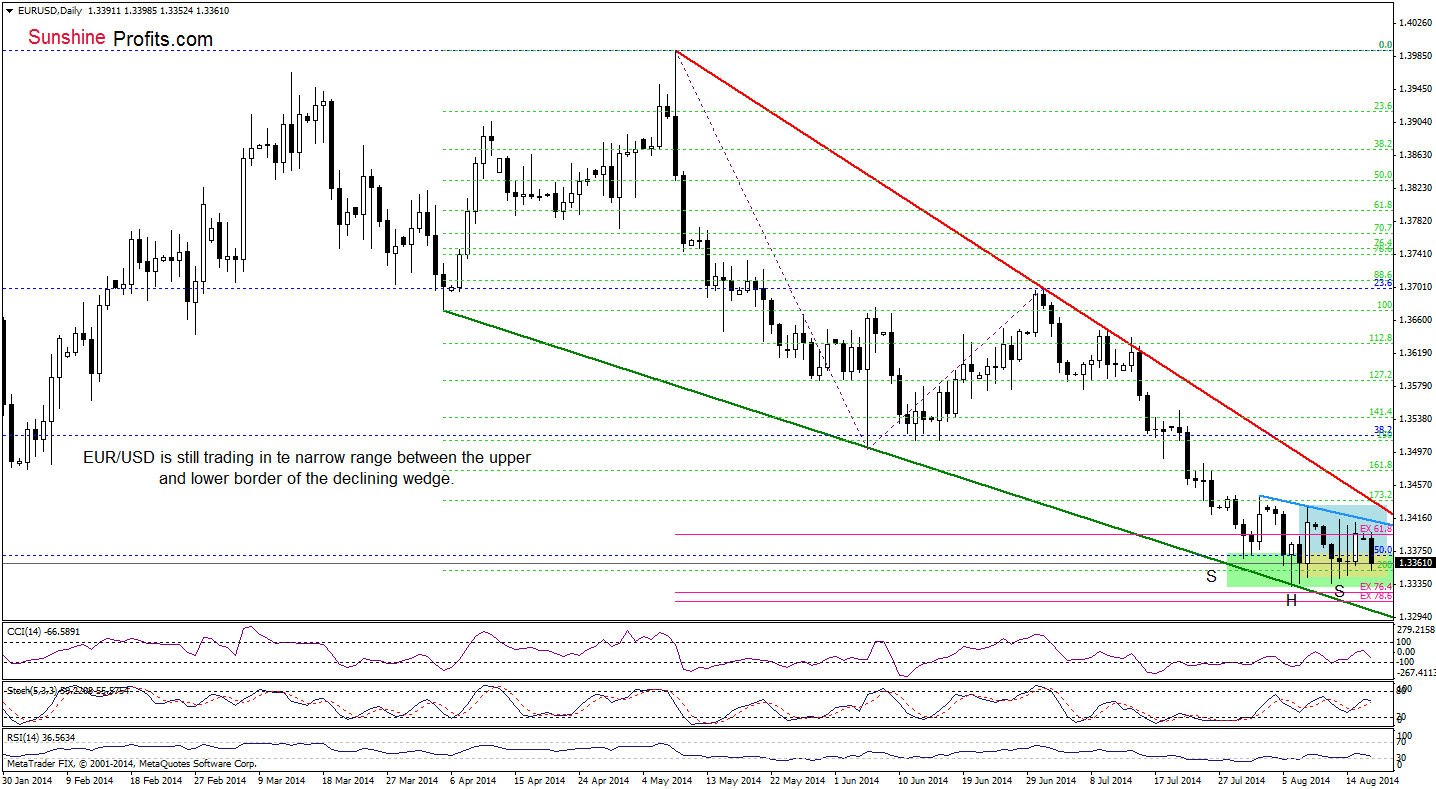Click the 27 Jul 2014 date label
Viewport: 1436px width, 789px height.
(x=1241, y=780)
